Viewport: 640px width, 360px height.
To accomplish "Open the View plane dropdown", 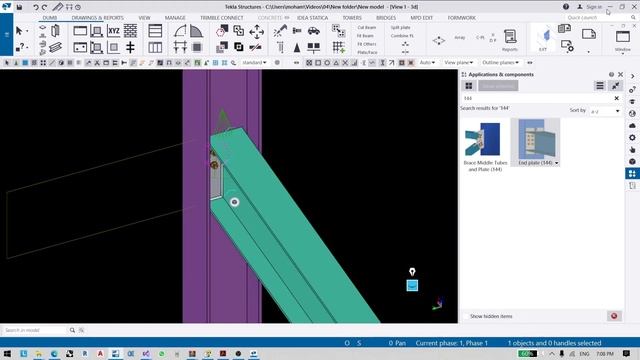I will coord(458,62).
